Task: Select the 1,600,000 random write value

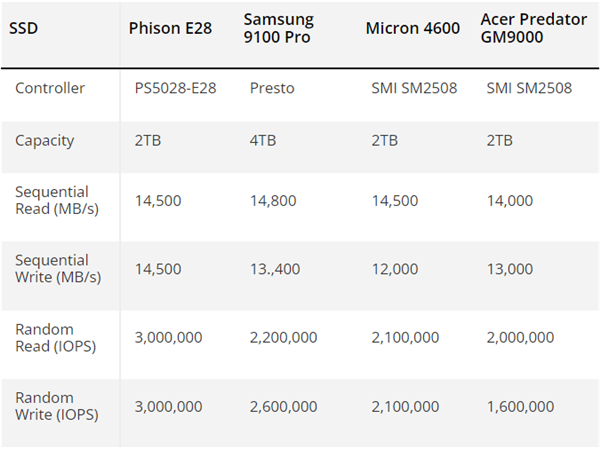Action: tap(520, 406)
